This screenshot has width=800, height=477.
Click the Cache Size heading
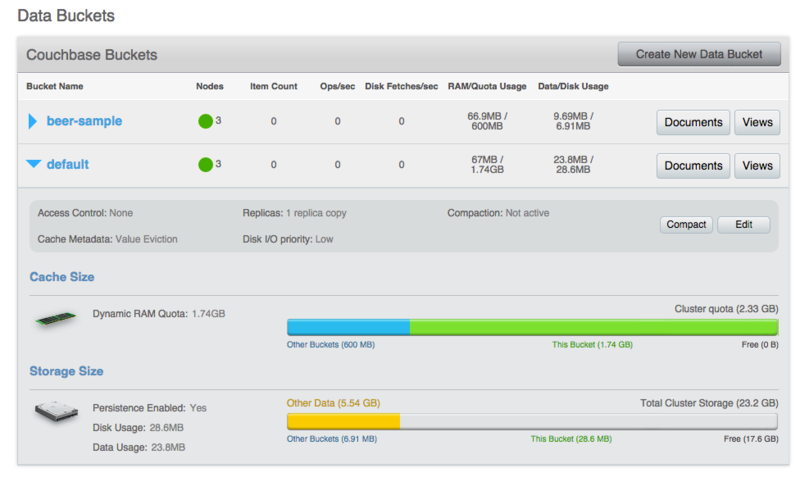tap(62, 277)
